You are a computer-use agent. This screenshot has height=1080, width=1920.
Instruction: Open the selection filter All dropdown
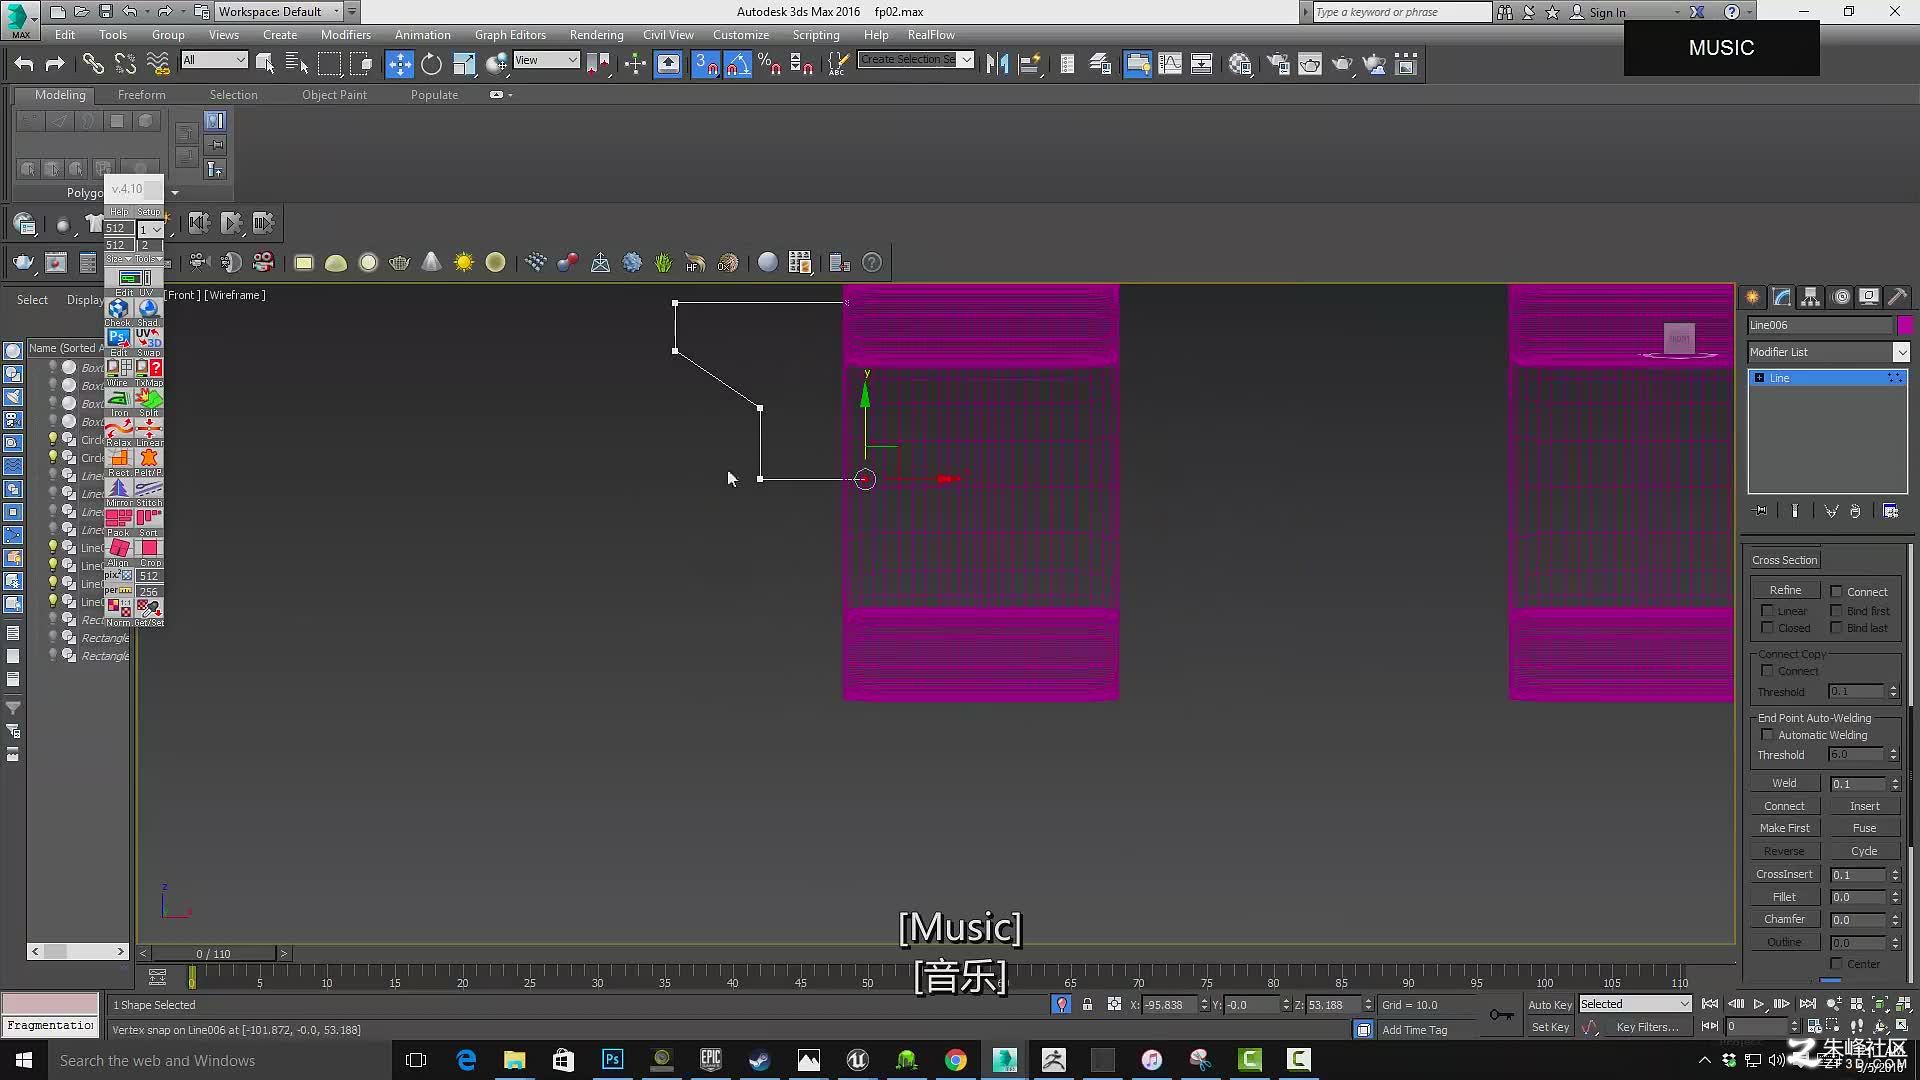tap(214, 60)
